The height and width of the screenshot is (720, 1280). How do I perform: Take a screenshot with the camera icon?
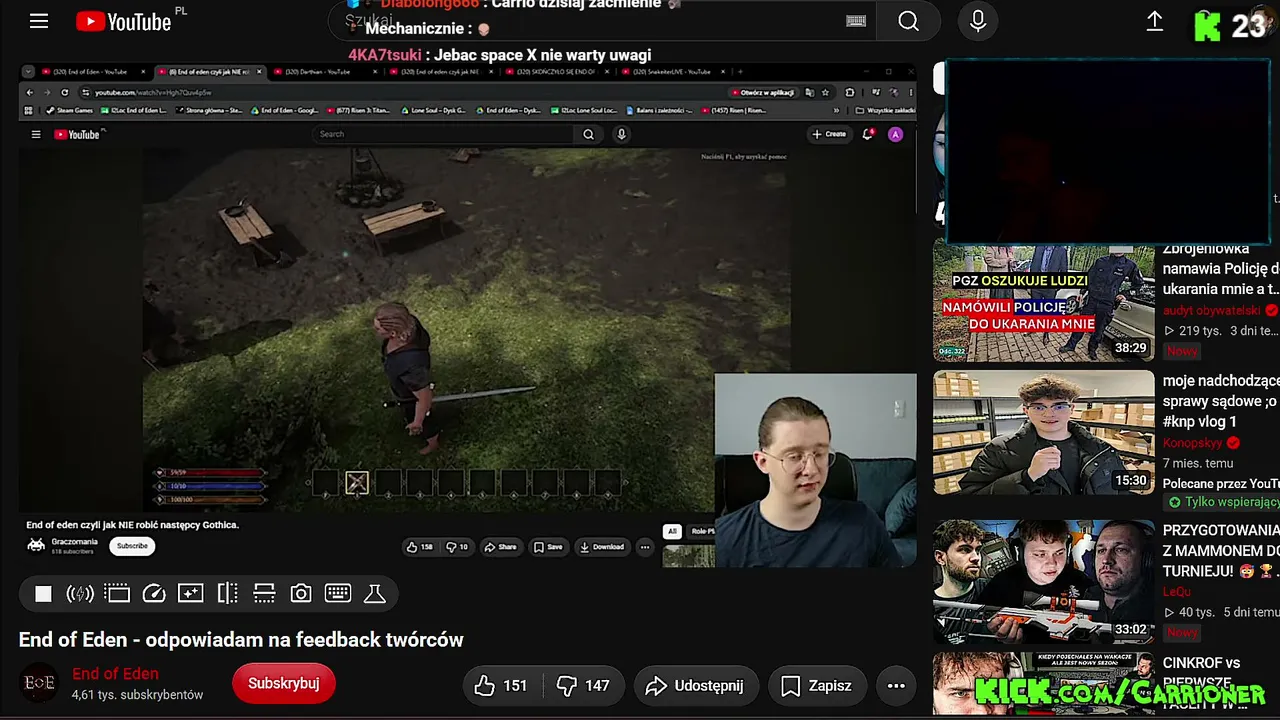(x=301, y=594)
